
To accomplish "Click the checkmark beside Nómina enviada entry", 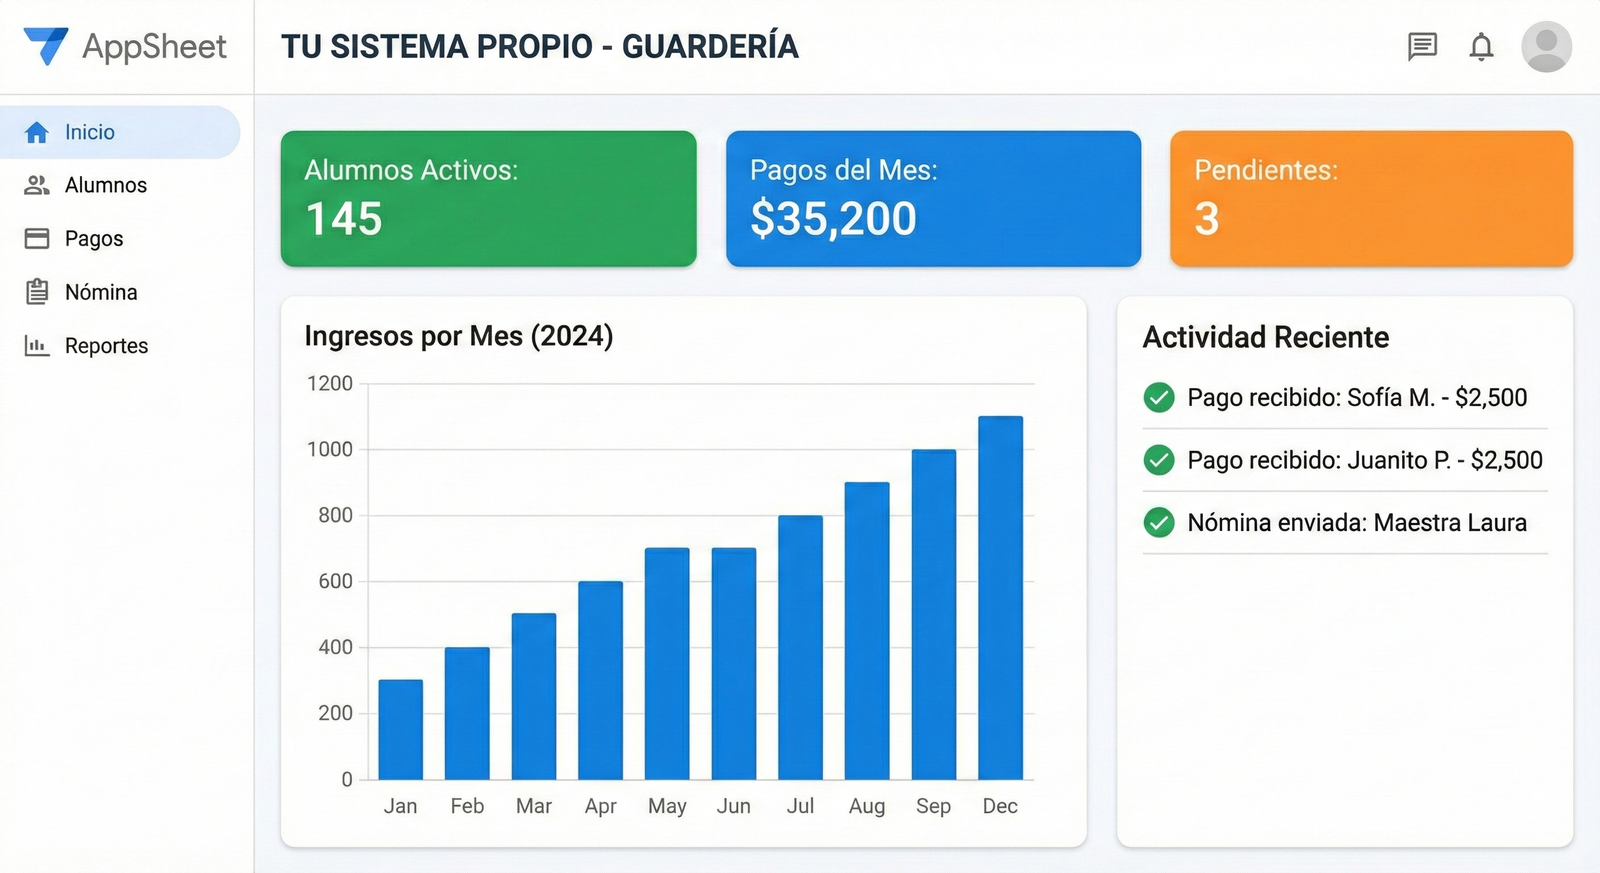I will (x=1159, y=522).
